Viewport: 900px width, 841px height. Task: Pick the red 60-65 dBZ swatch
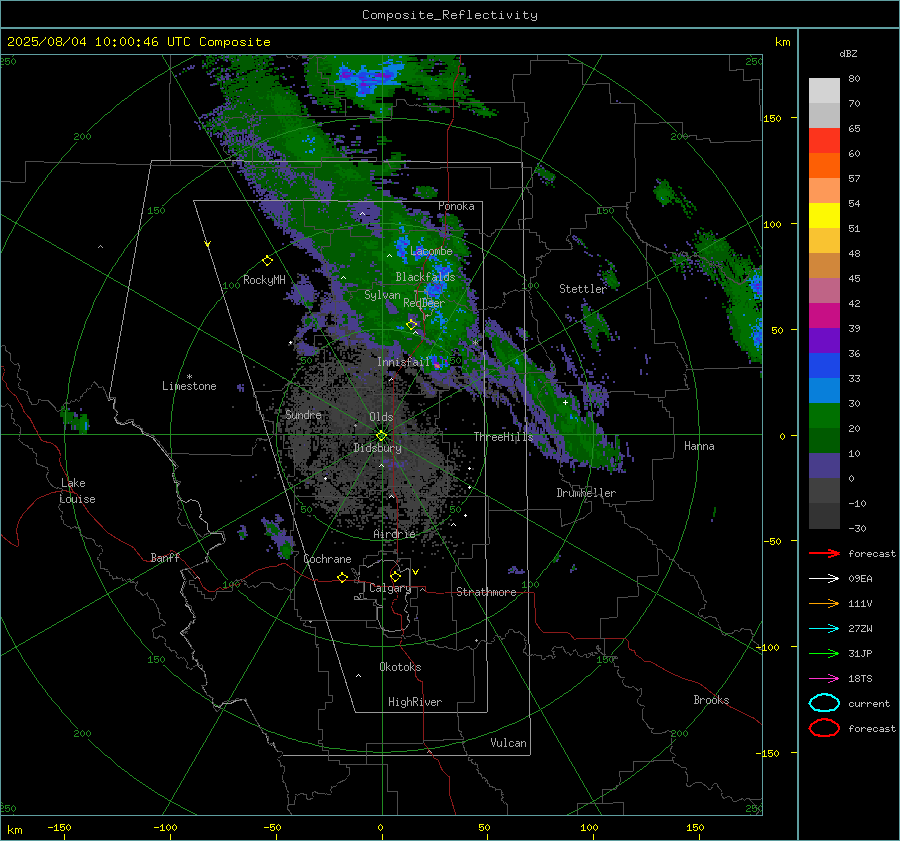click(824, 141)
